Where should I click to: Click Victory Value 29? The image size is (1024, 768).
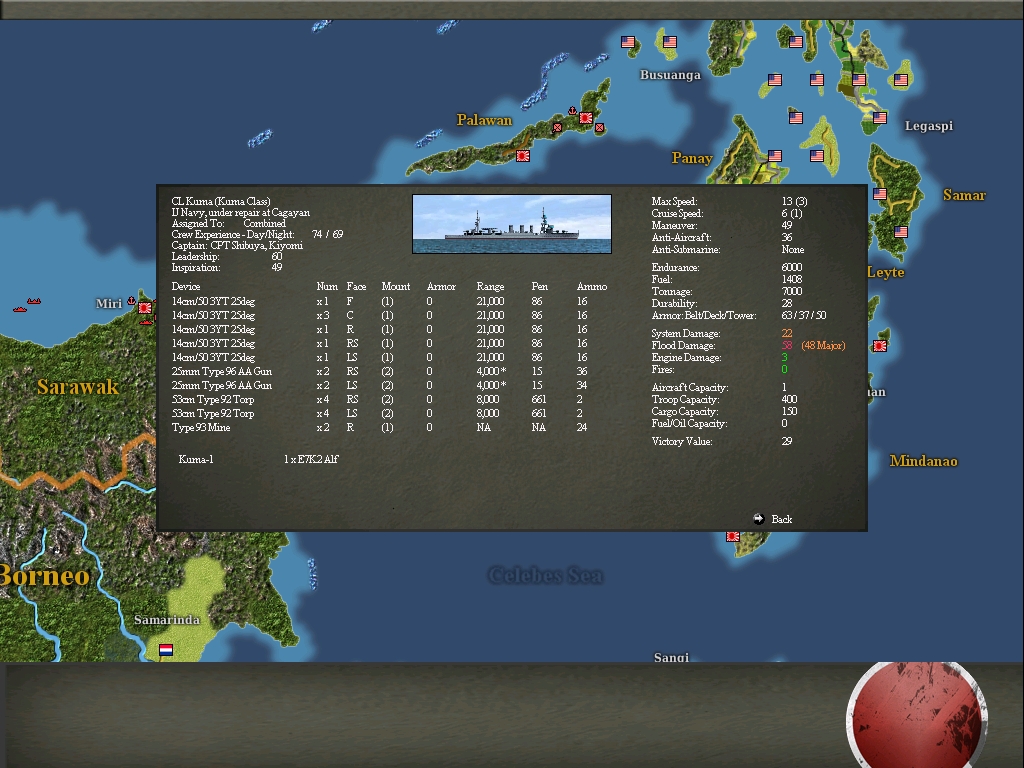click(786, 441)
